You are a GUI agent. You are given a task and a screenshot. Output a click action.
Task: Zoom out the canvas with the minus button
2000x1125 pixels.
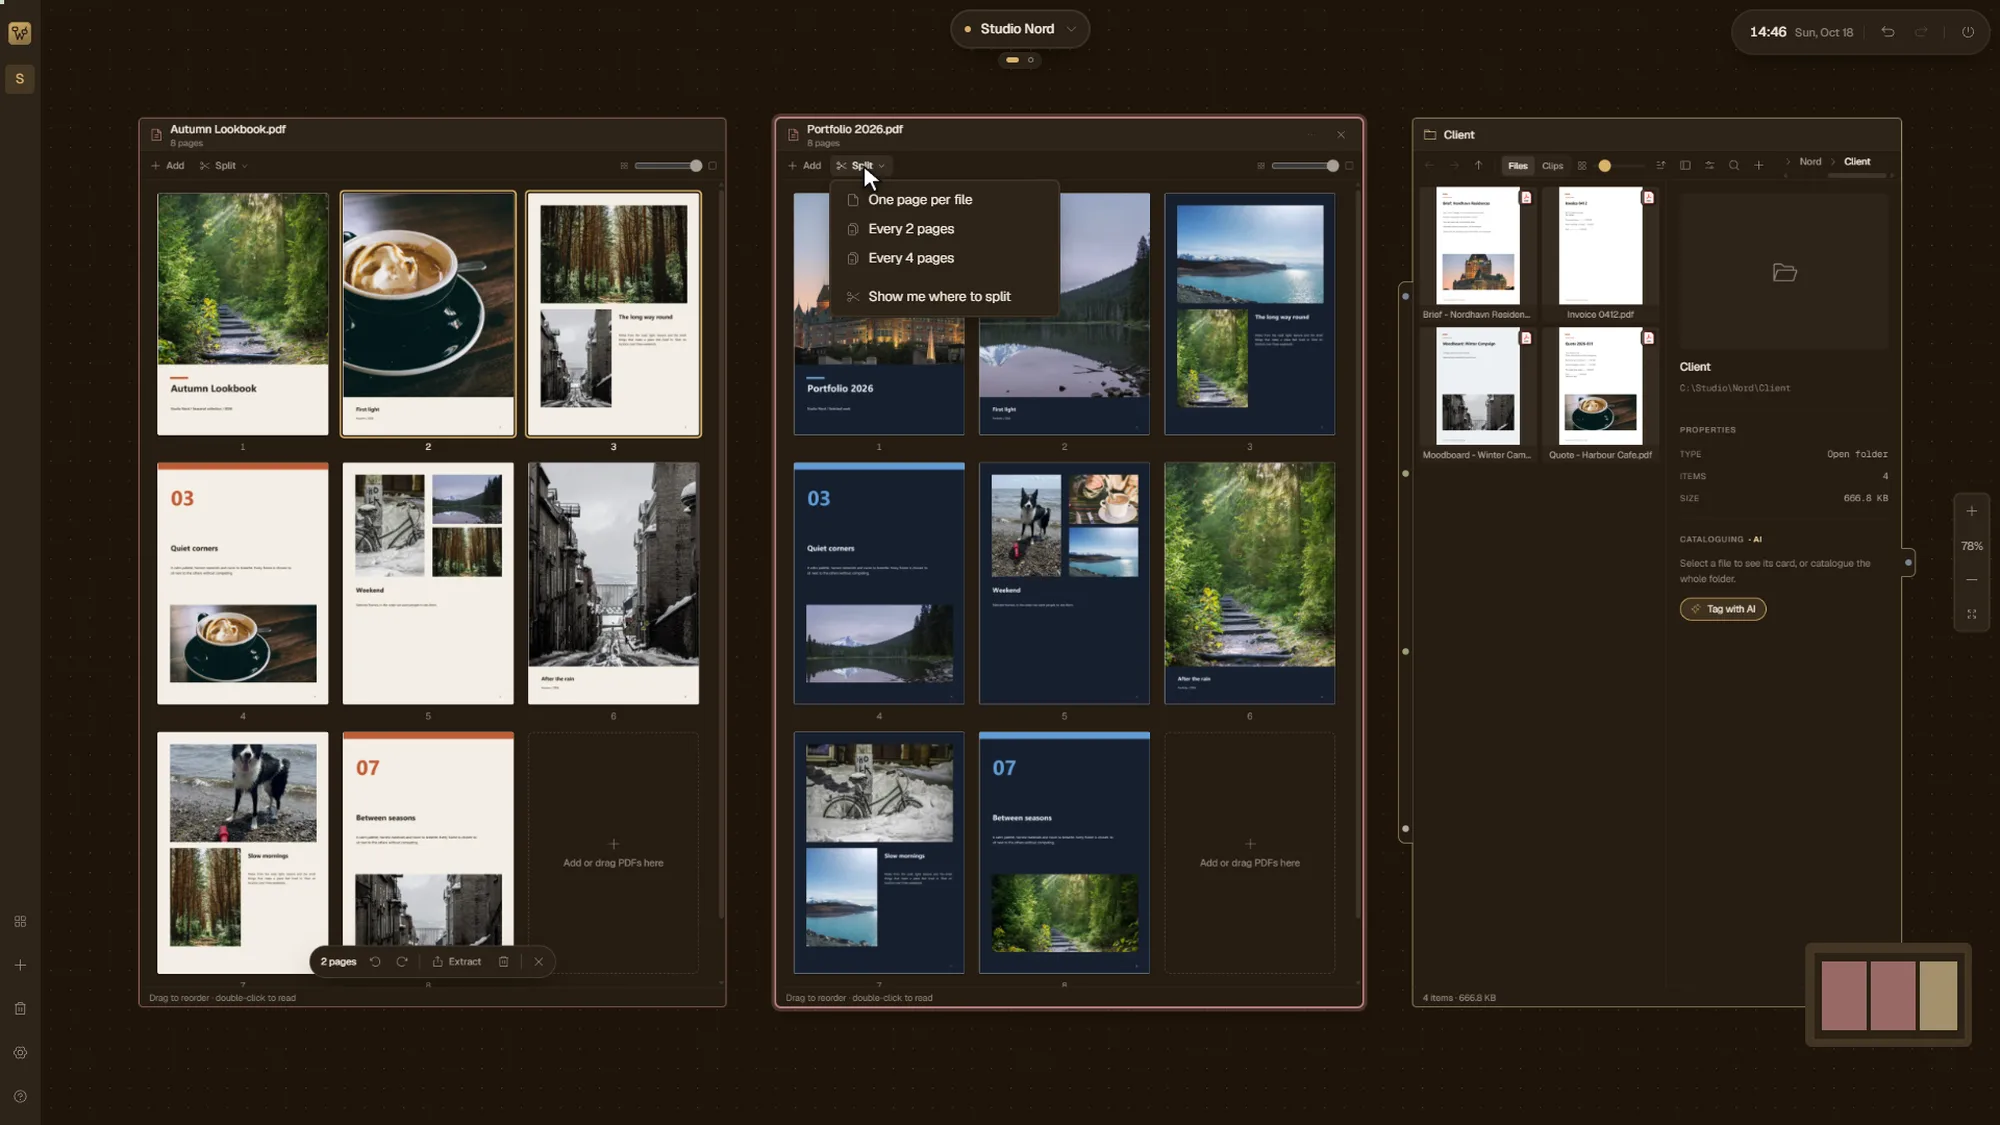(x=1972, y=580)
